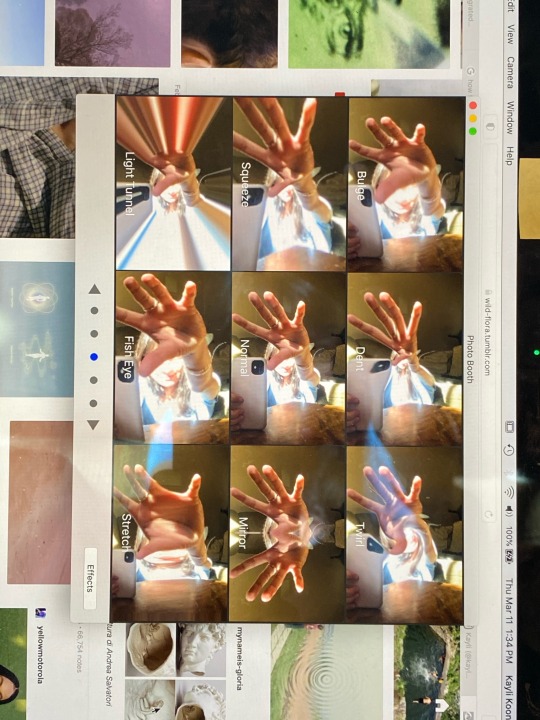Open the blue astral figure Tumblr image
Screen dimensions: 540x720
[37, 329]
